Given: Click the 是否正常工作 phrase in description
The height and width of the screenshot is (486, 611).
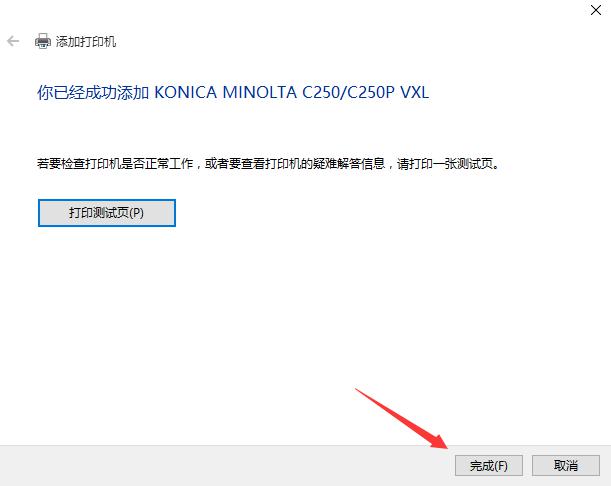Looking at the screenshot, I should tap(157, 164).
